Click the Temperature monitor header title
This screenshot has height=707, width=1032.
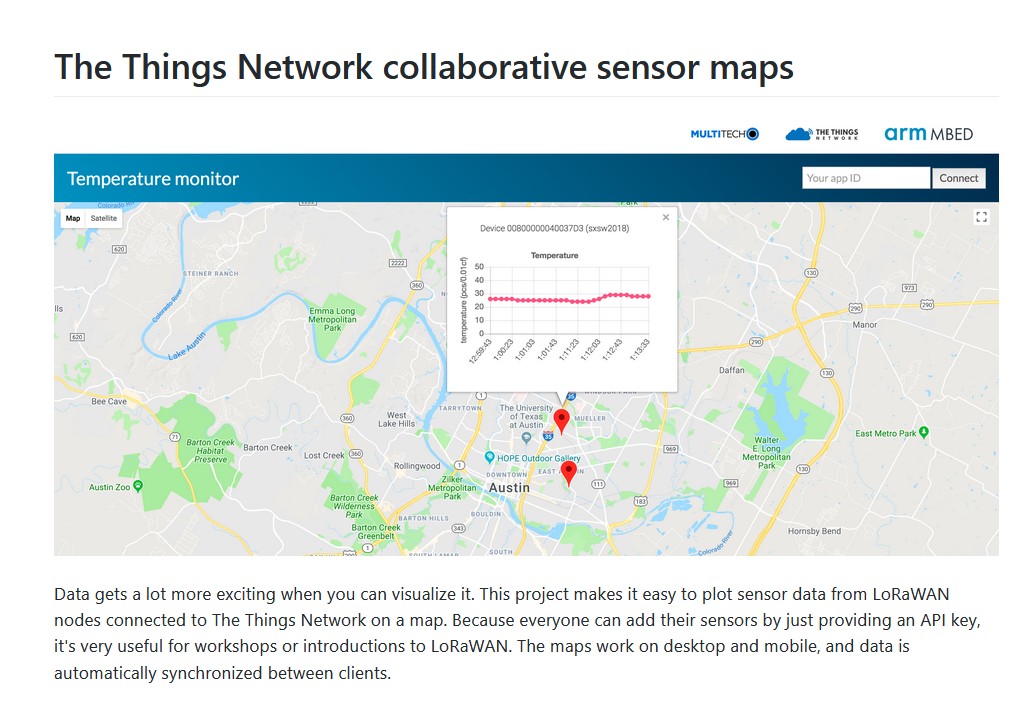(x=153, y=179)
